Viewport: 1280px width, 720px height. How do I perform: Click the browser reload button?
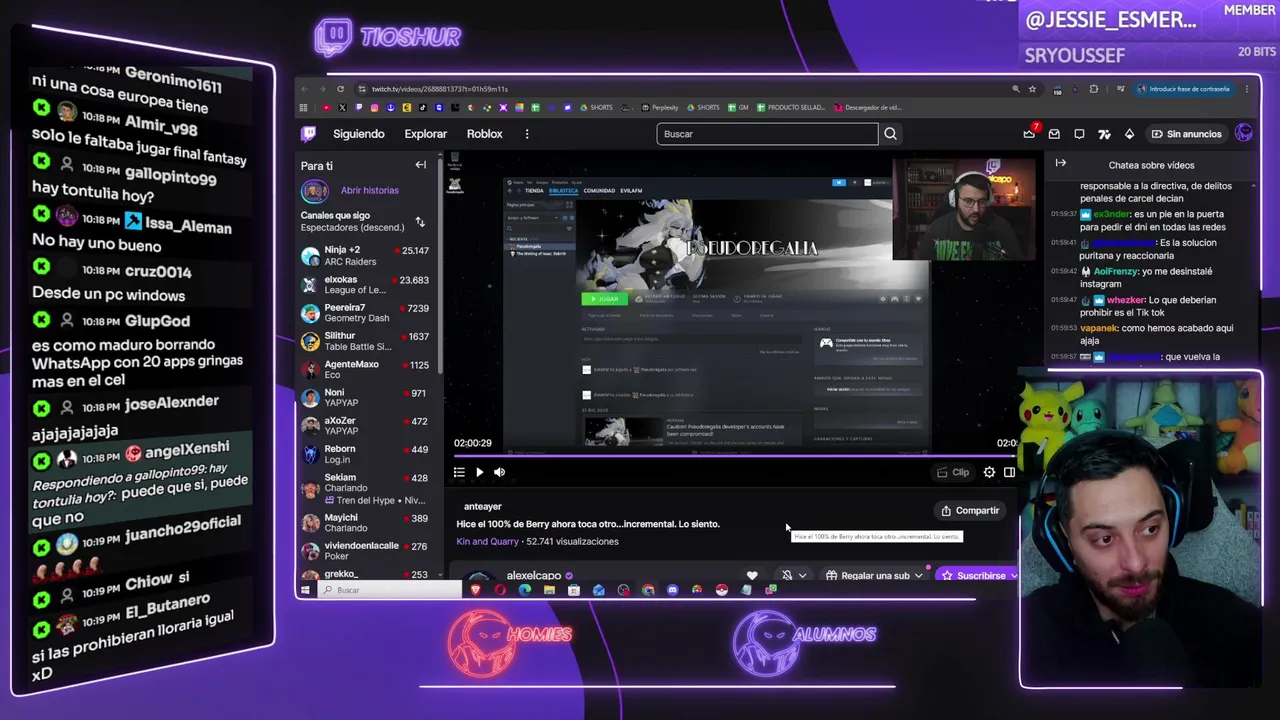coord(340,89)
